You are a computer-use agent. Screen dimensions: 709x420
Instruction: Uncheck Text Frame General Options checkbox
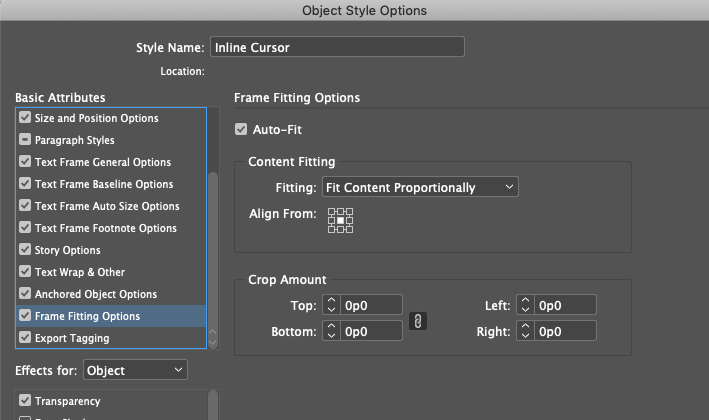[25, 161]
